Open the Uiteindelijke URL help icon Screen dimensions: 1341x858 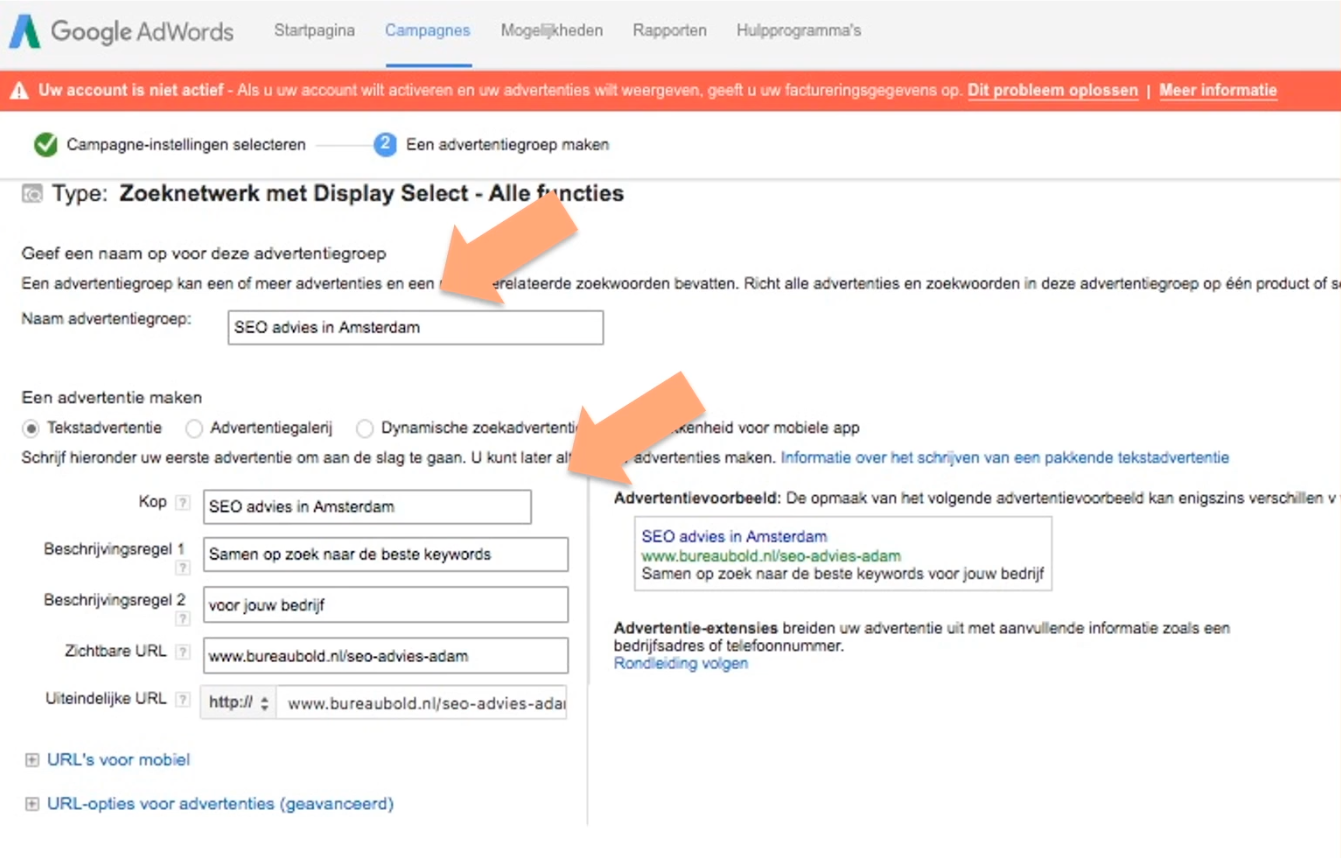[x=182, y=700]
